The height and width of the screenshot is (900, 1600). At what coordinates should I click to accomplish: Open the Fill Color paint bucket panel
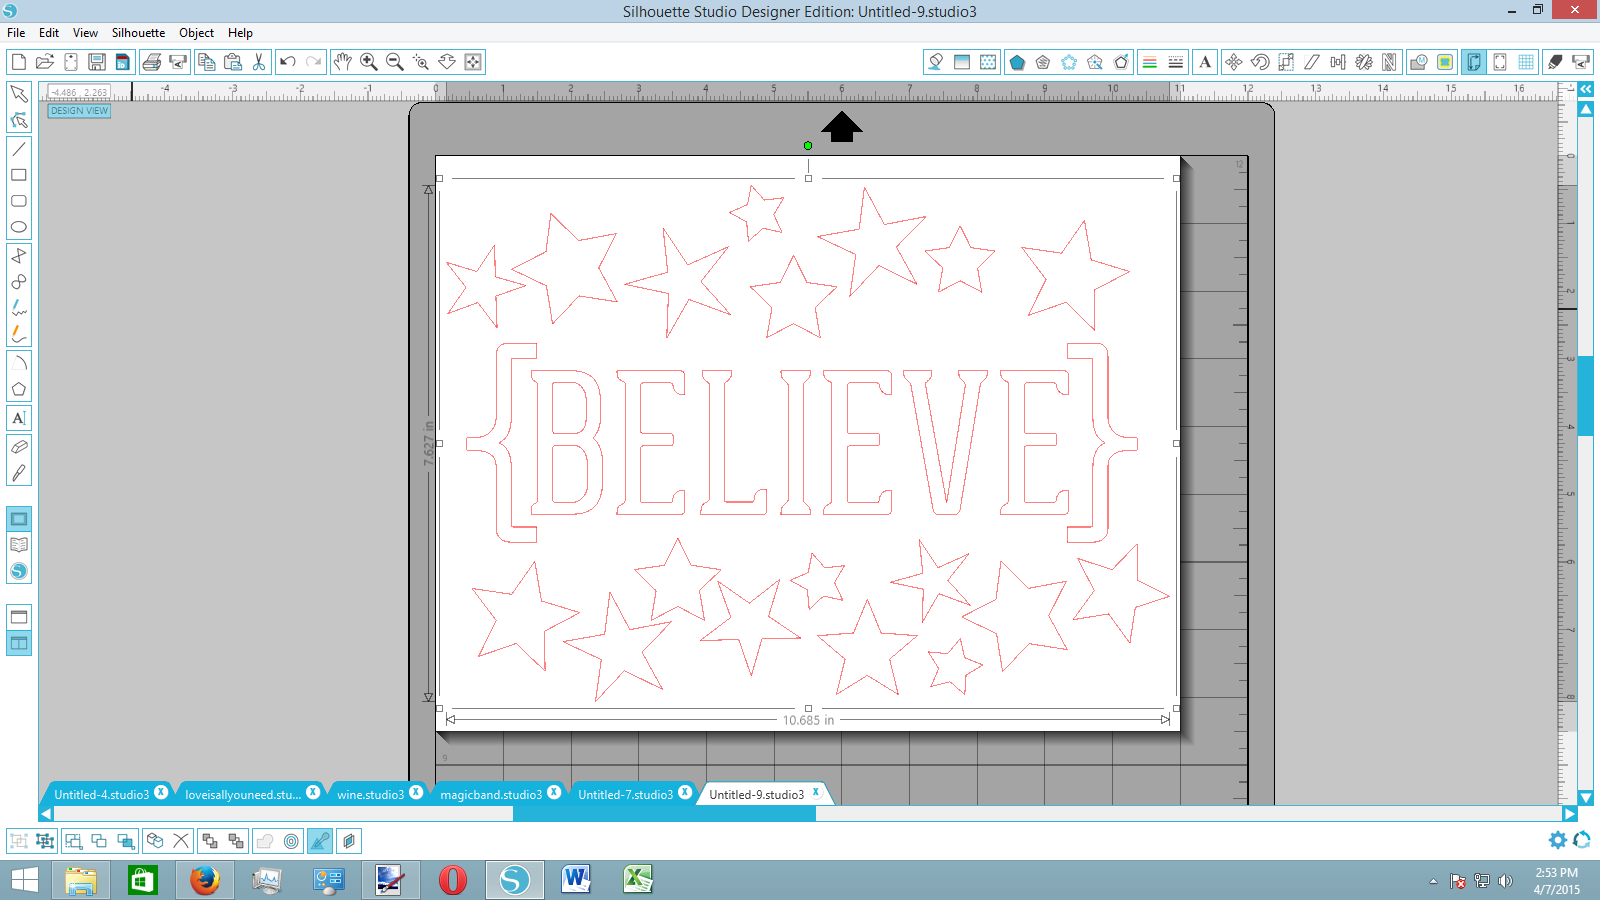(936, 62)
